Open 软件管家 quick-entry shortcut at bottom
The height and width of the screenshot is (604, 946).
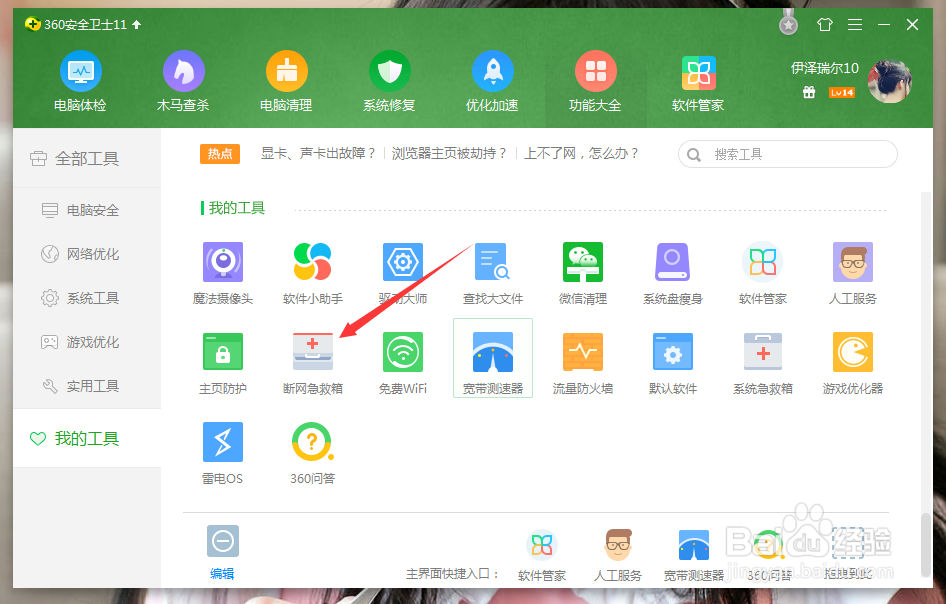point(542,556)
